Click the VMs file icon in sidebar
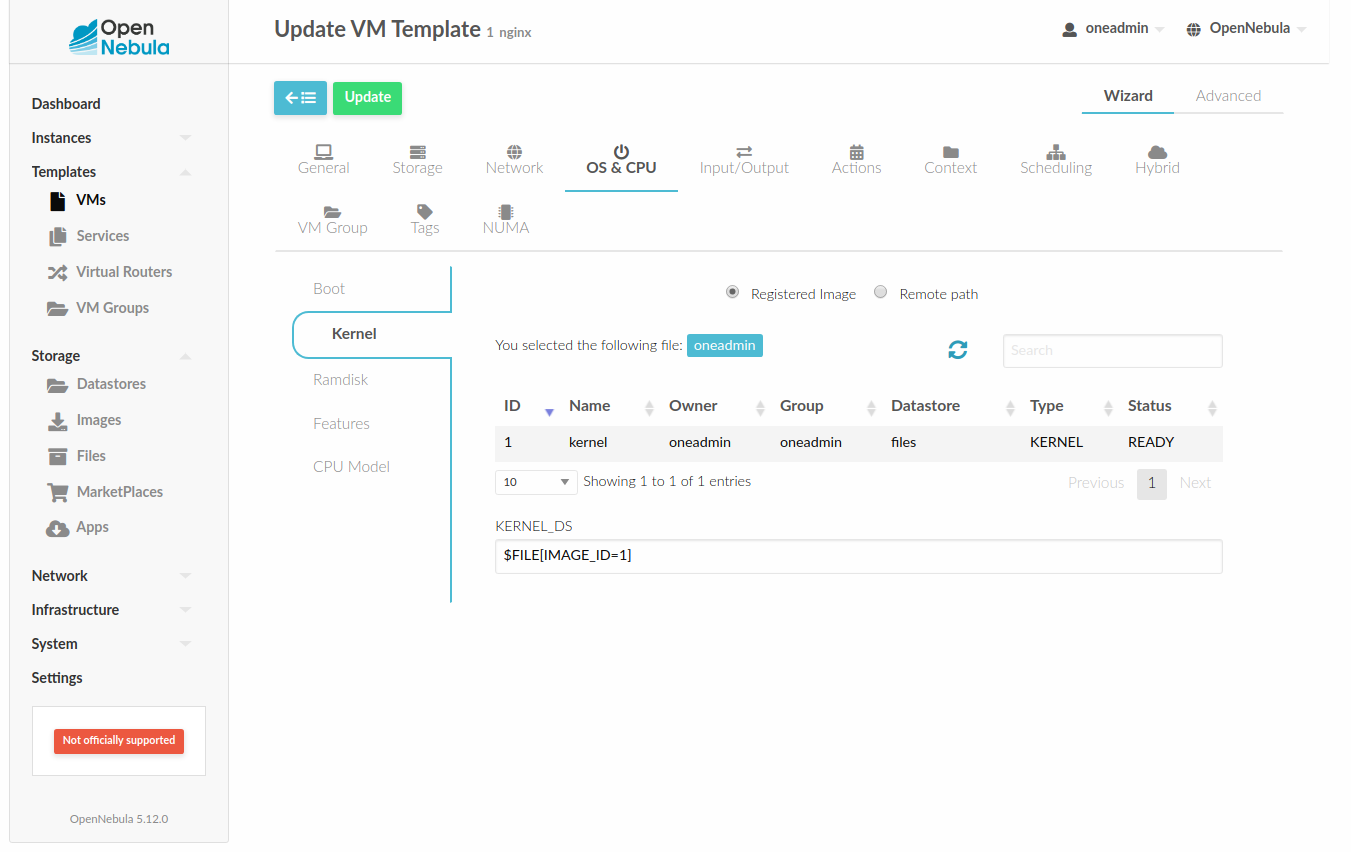The image size is (1351, 852). pyautogui.click(x=57, y=200)
